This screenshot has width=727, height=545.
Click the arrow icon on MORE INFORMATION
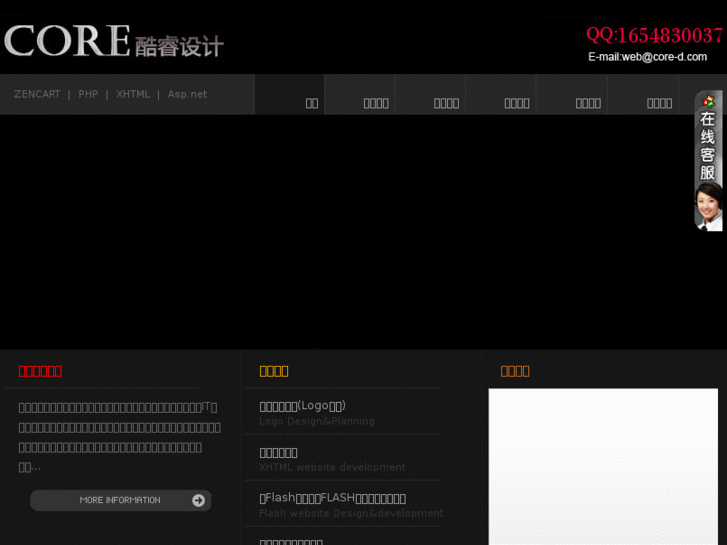coord(198,500)
